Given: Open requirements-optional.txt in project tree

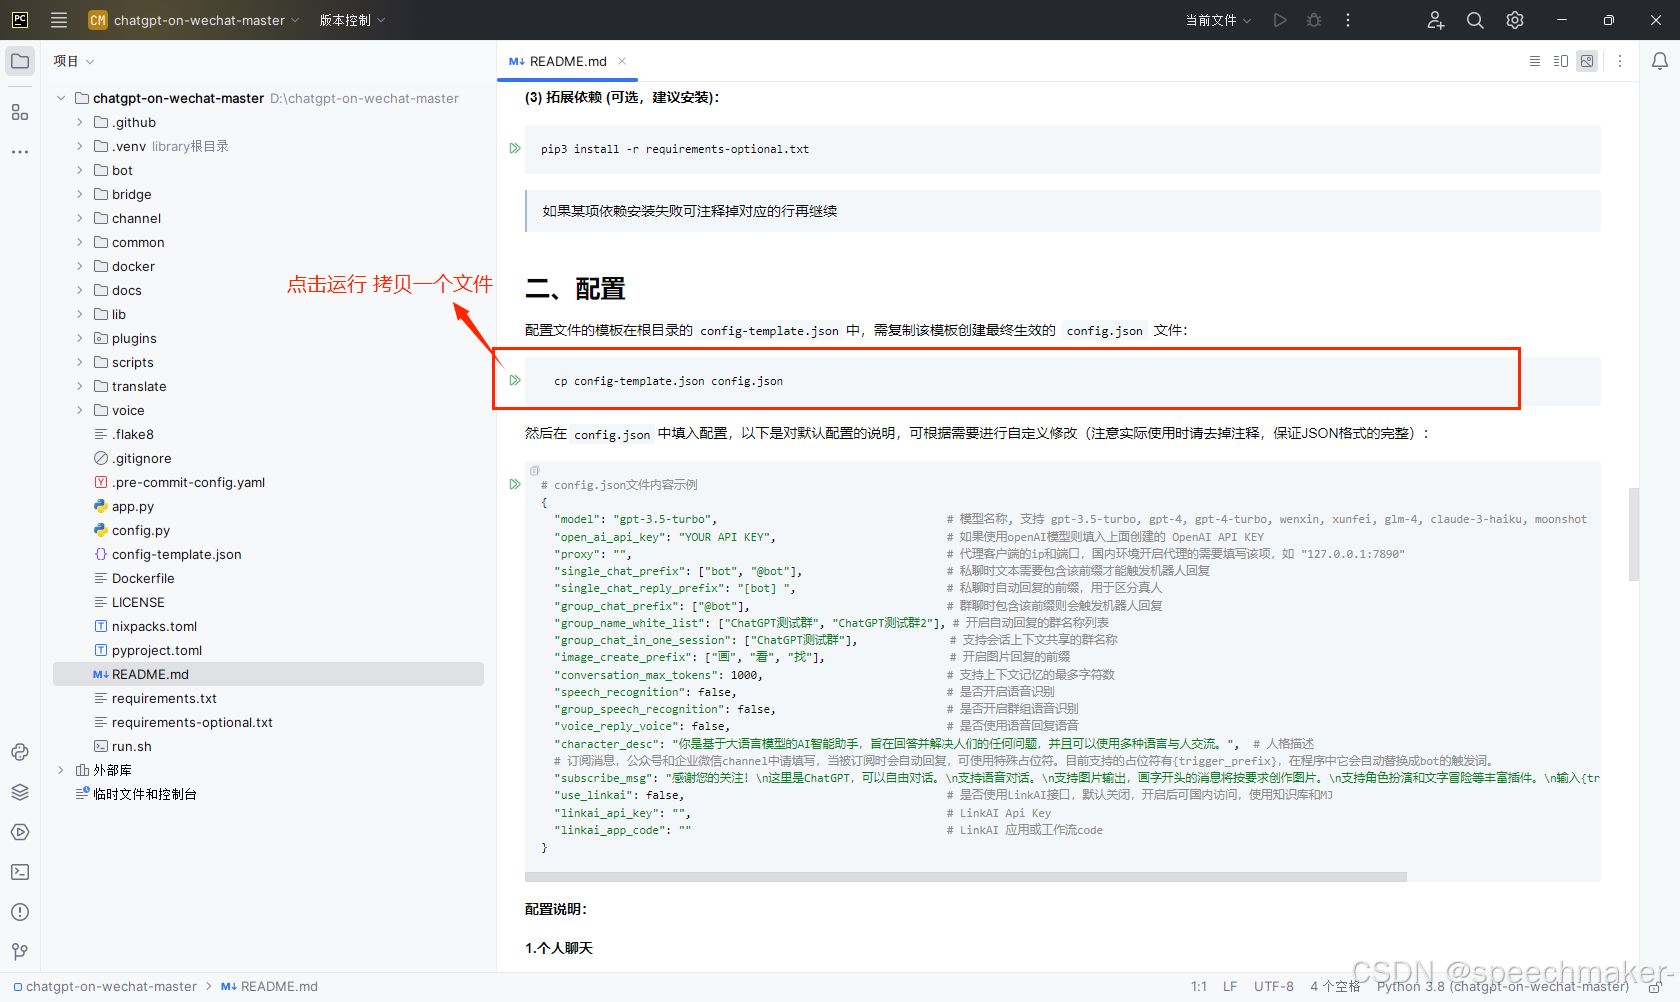Looking at the screenshot, I should 192,722.
